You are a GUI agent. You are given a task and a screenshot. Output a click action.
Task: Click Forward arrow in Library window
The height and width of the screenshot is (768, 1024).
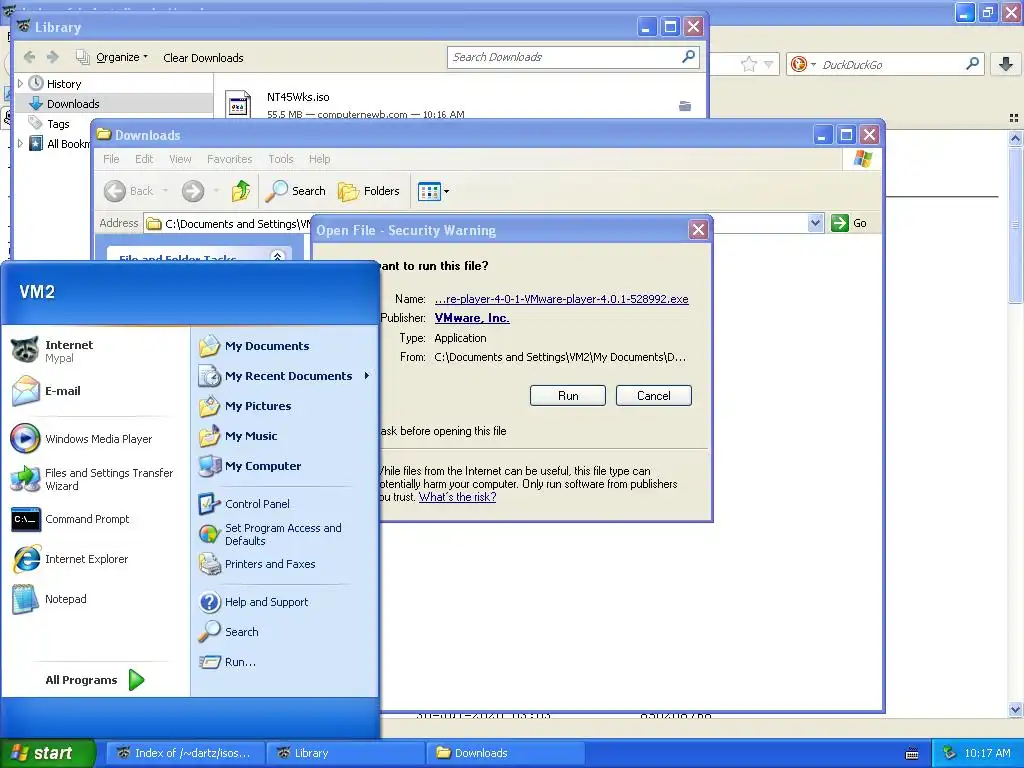click(x=53, y=57)
